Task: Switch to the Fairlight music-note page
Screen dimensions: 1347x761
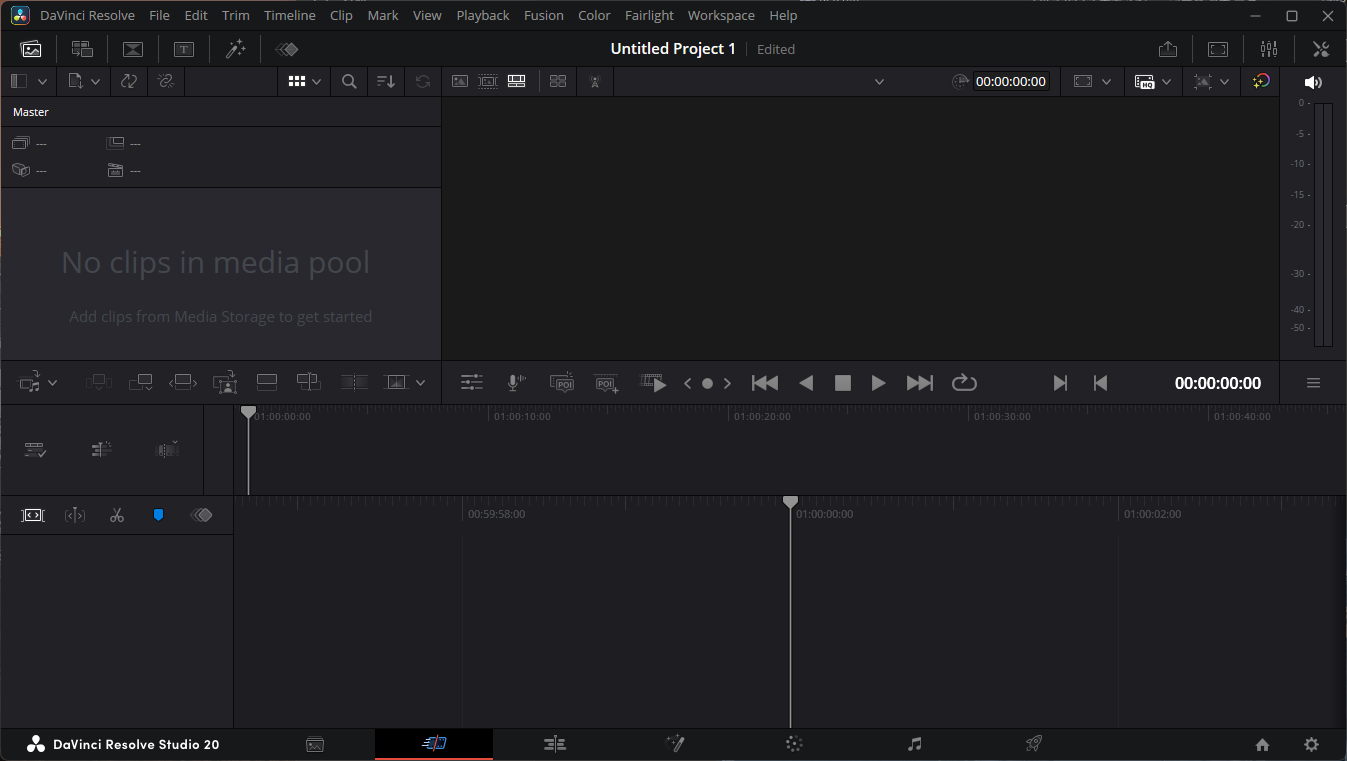Action: click(x=914, y=744)
